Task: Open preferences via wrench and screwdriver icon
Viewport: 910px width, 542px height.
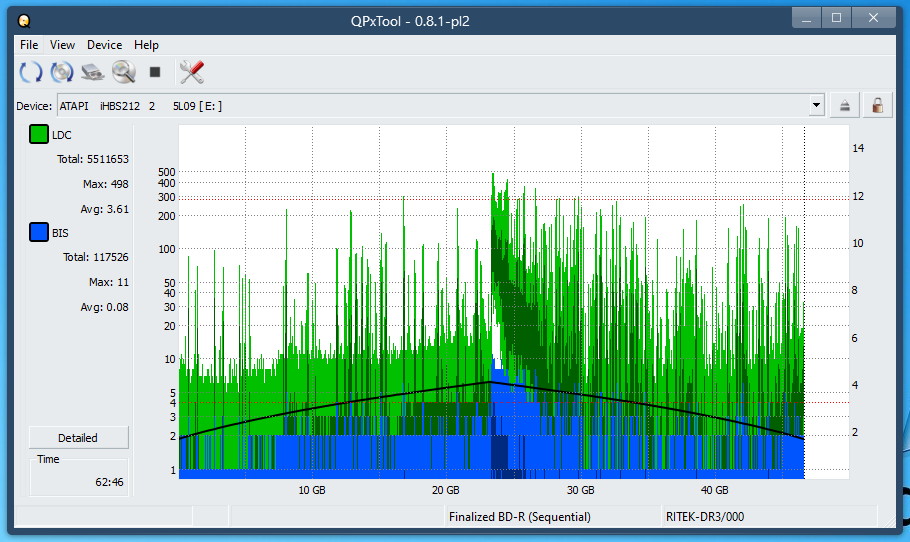Action: [x=191, y=72]
